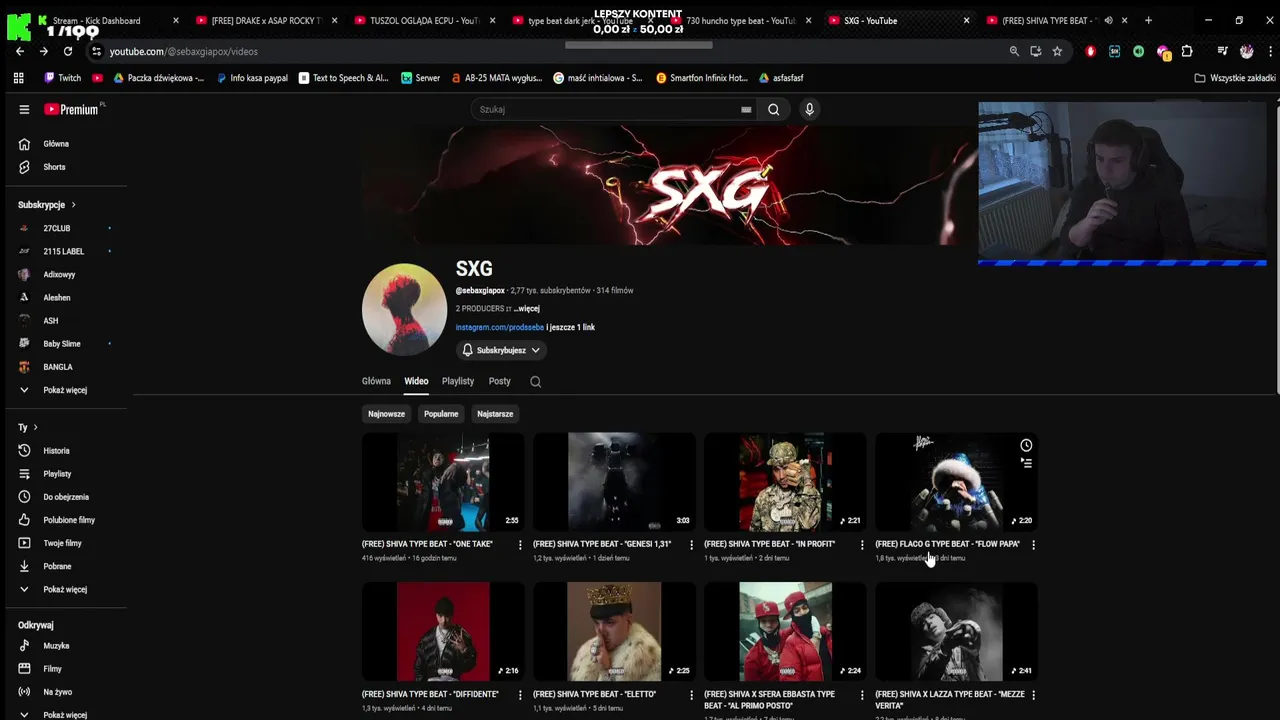Viewport: 1280px width, 720px height.
Task: Select the Najstarsze sort chip
Action: [495, 414]
